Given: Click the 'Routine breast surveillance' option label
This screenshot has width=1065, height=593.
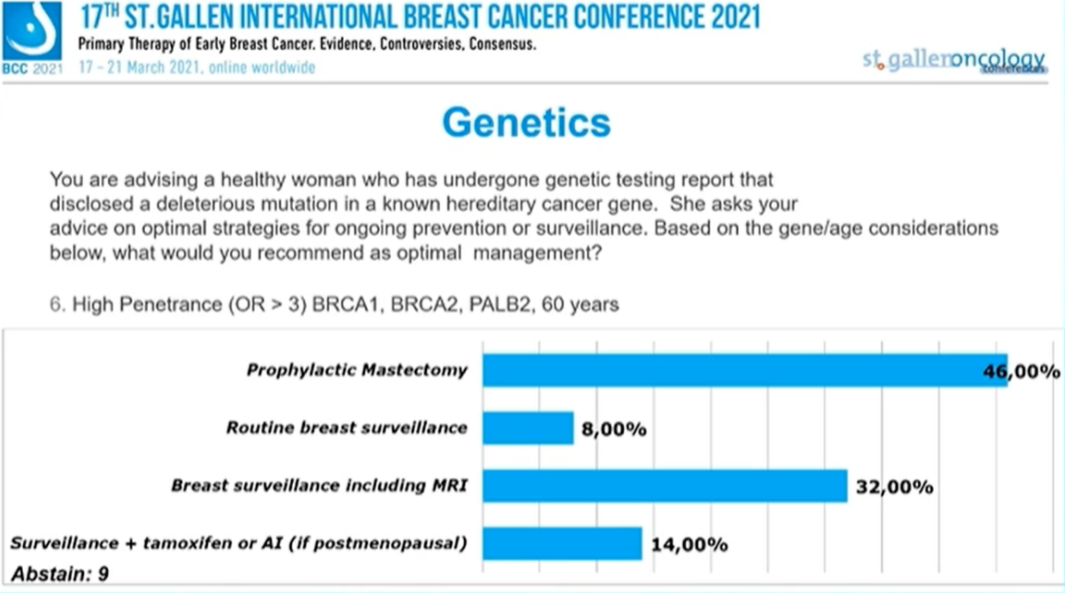Looking at the screenshot, I should click(346, 428).
